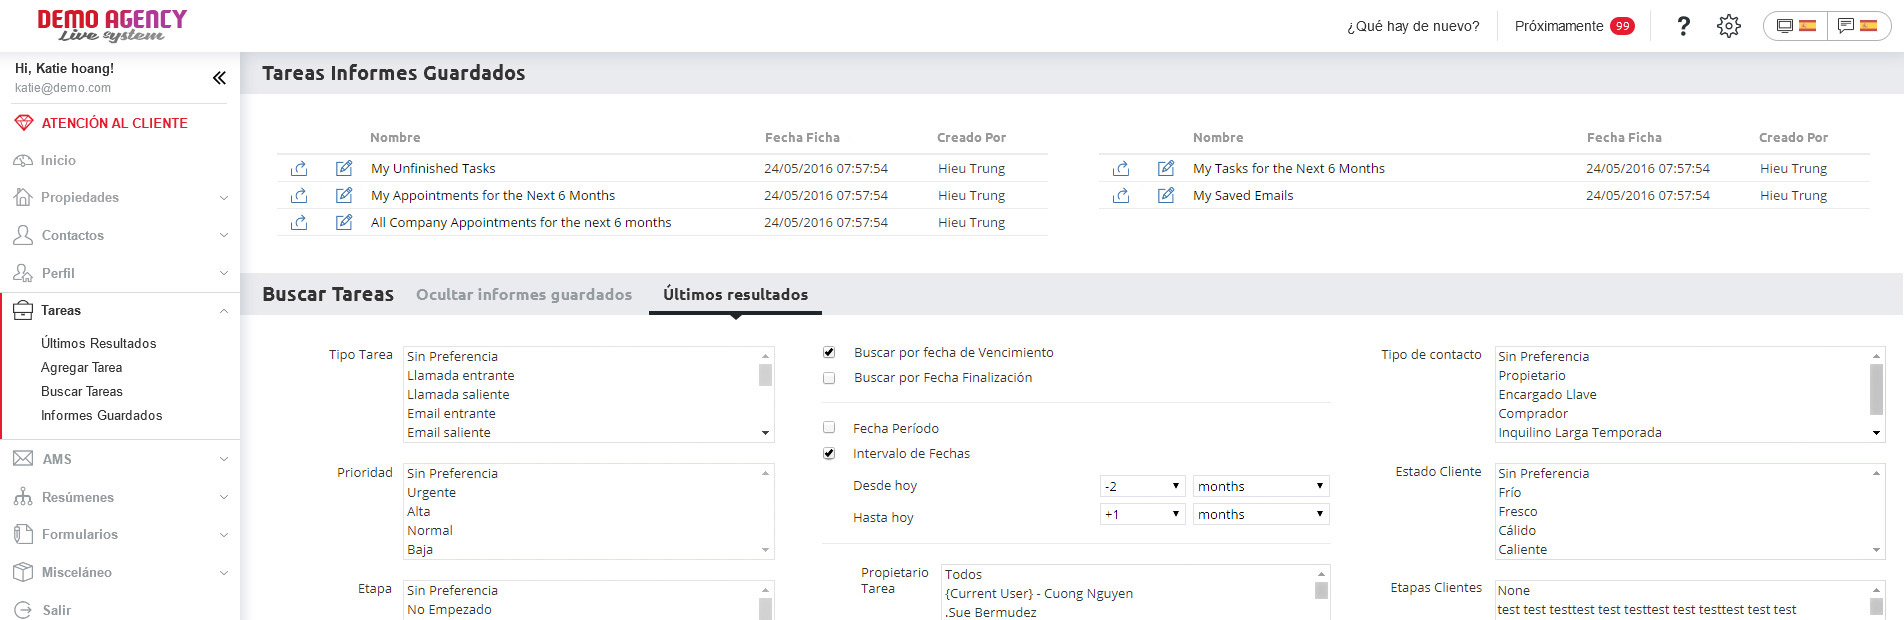
Task: Uncheck Buscar por fecha de Vencimiento
Action: coord(829,352)
